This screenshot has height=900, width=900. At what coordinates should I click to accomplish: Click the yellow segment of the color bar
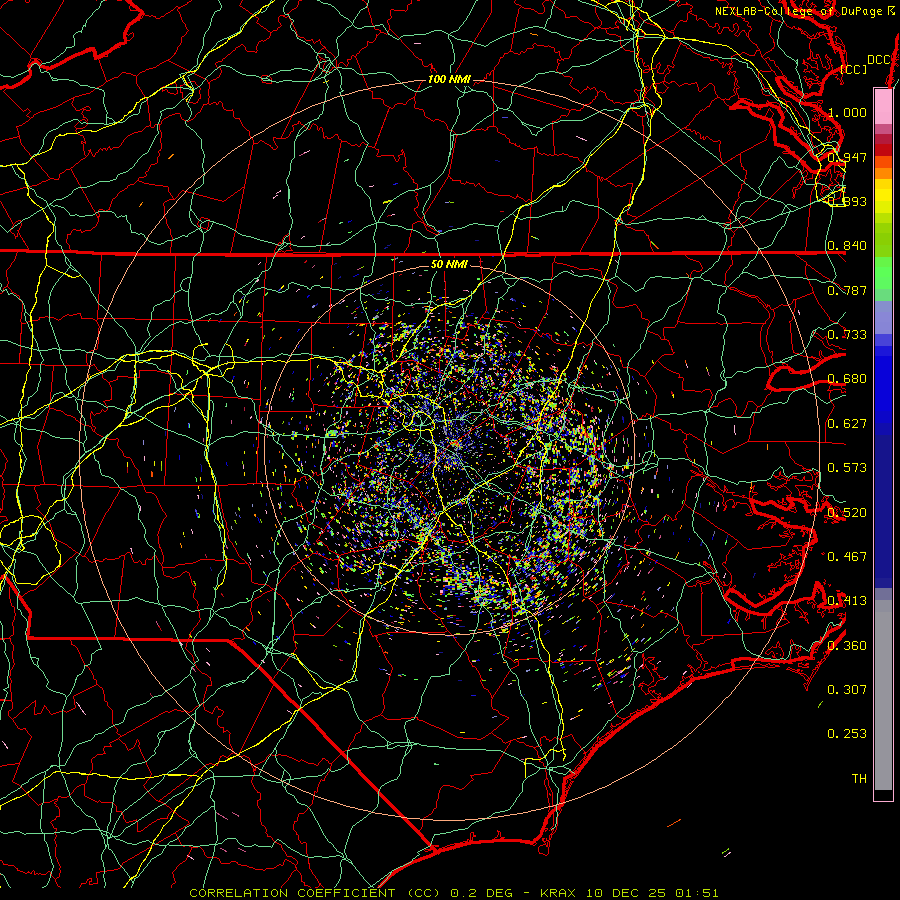(883, 197)
